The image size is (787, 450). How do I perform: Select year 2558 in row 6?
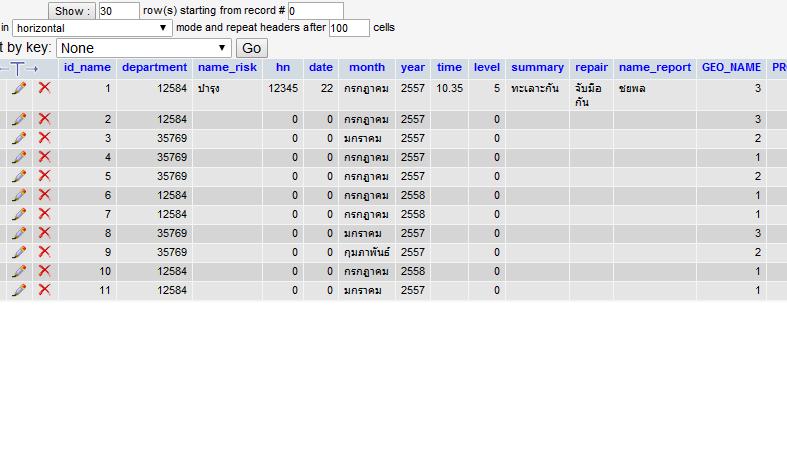[x=413, y=195]
